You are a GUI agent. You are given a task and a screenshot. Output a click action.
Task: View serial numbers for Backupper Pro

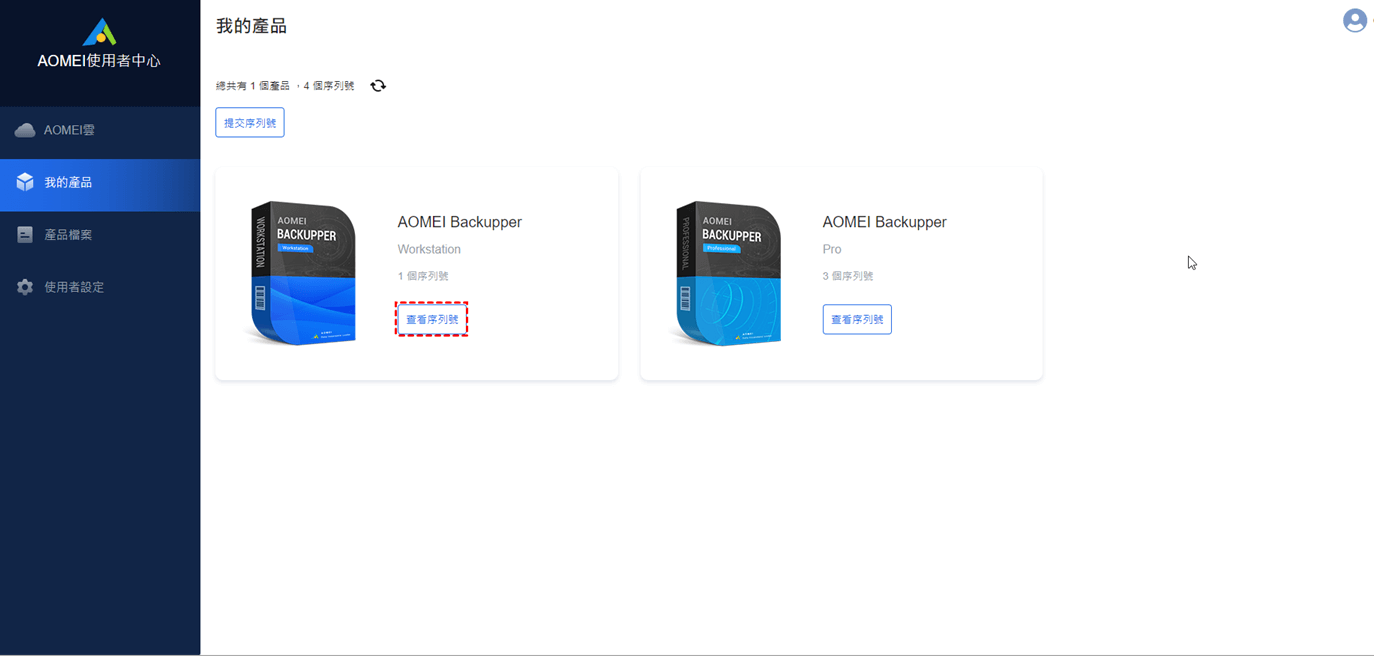pos(857,320)
